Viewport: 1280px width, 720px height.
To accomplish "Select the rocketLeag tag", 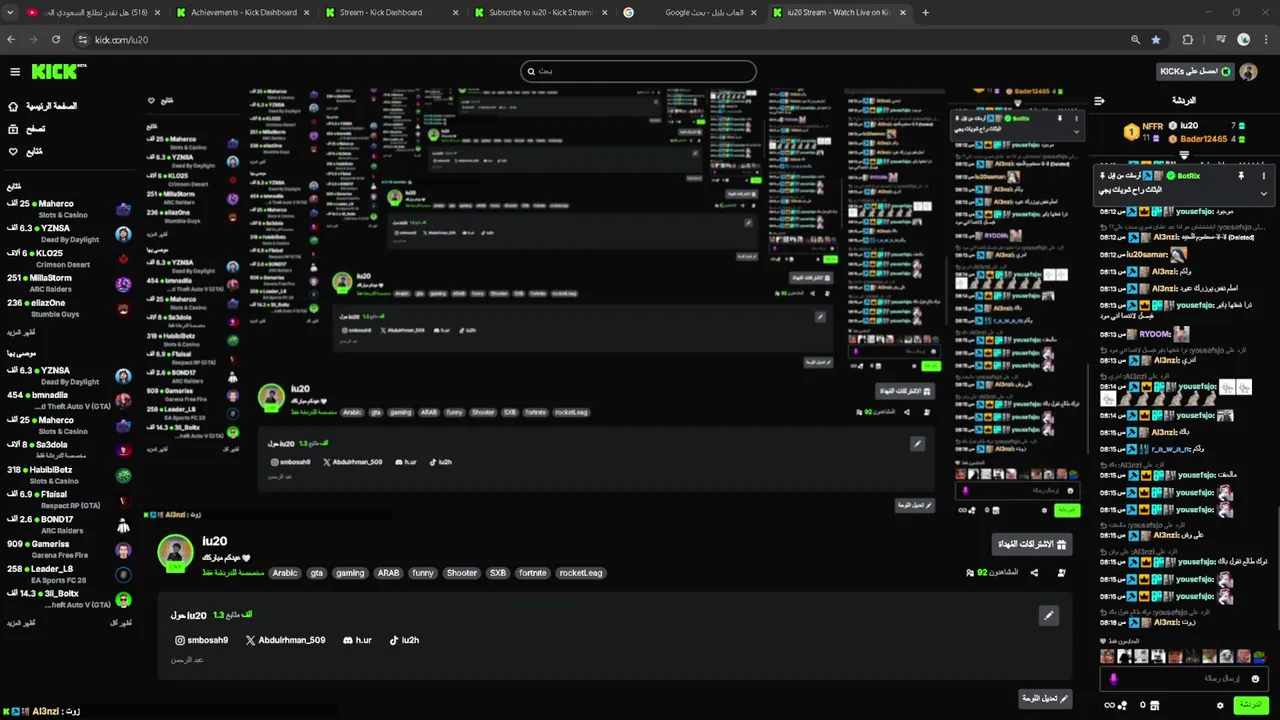I will point(581,573).
